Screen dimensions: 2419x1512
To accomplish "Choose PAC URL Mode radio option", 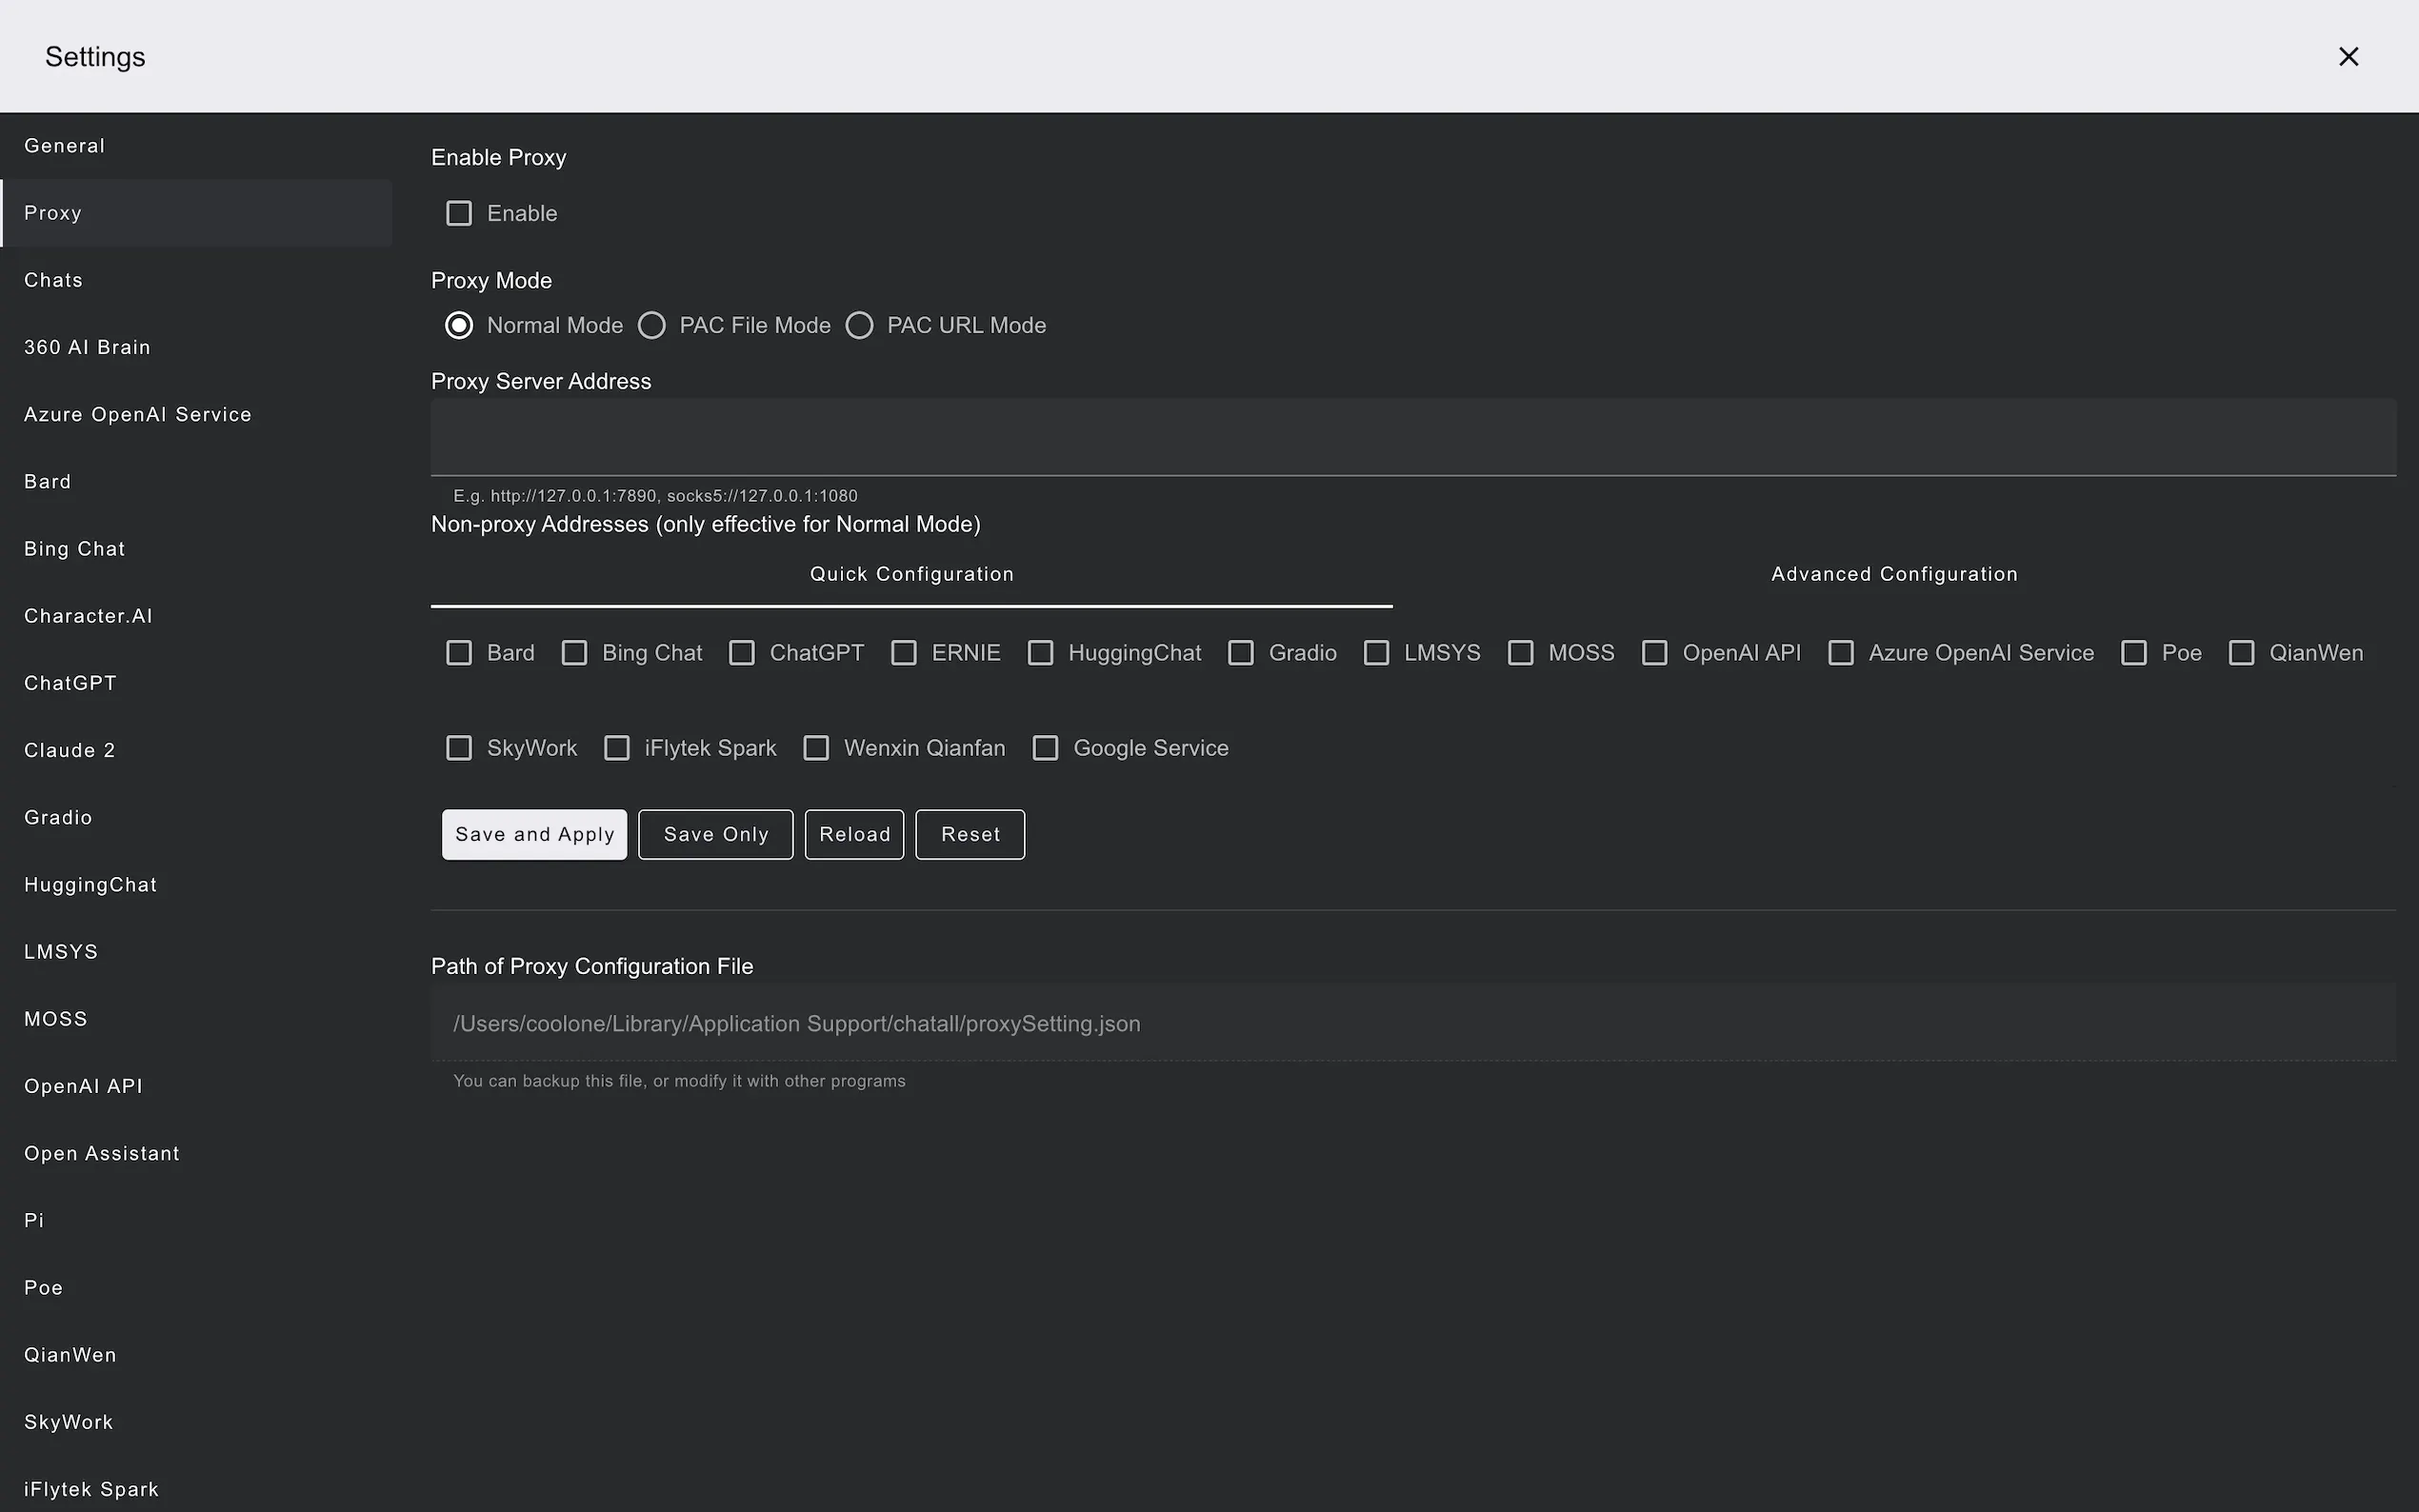I will (860, 326).
